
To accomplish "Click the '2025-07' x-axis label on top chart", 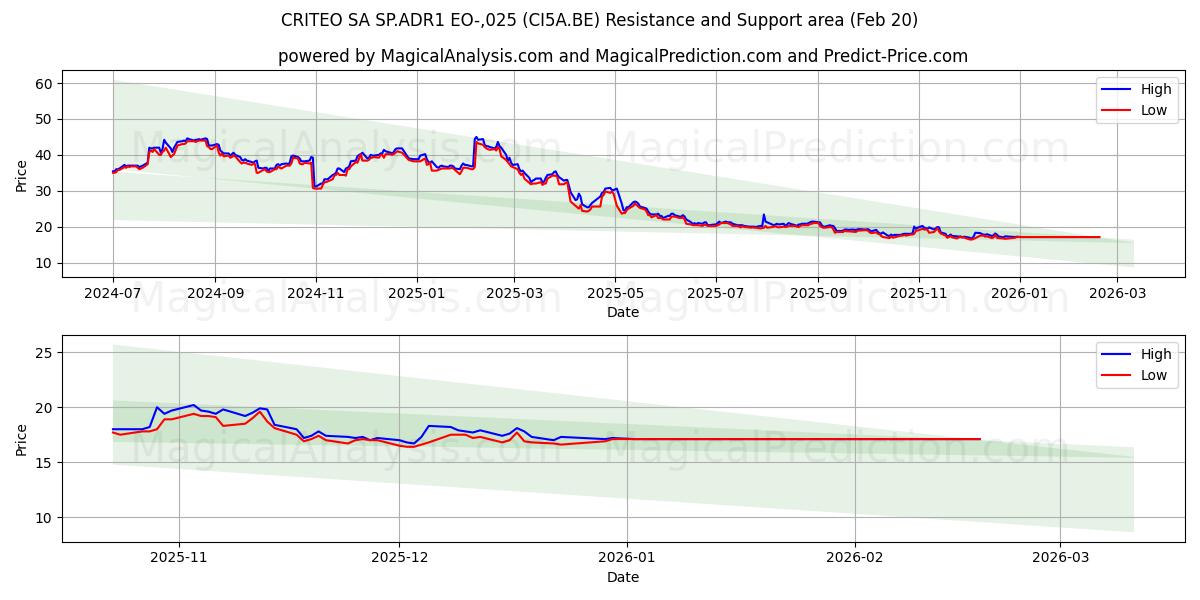I will pos(716,294).
